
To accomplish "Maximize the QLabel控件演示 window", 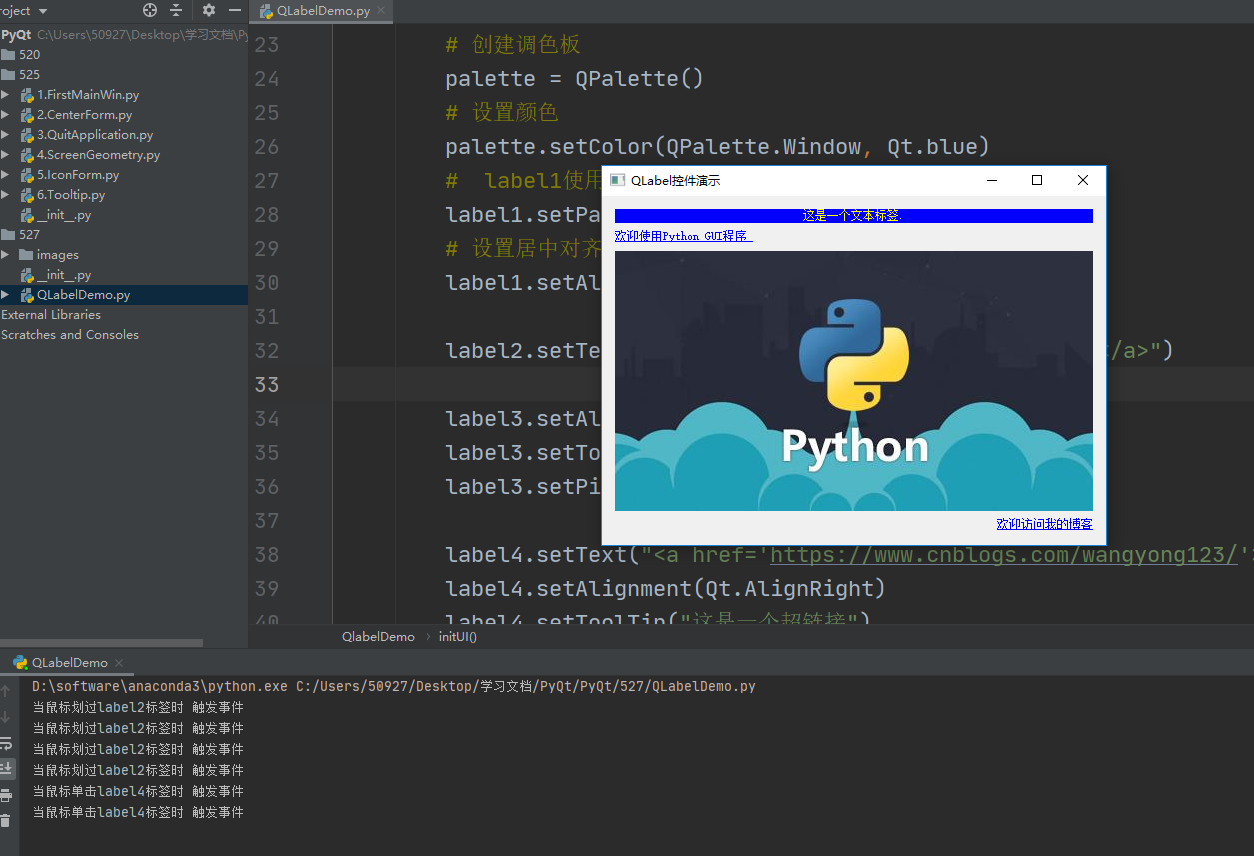I will [x=1037, y=180].
